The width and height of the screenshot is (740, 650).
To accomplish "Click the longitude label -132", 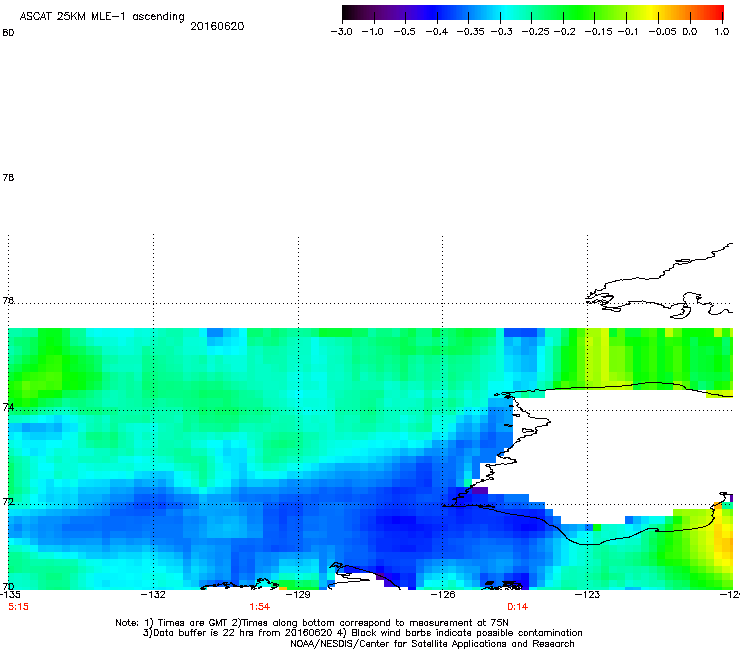I will tap(153, 595).
